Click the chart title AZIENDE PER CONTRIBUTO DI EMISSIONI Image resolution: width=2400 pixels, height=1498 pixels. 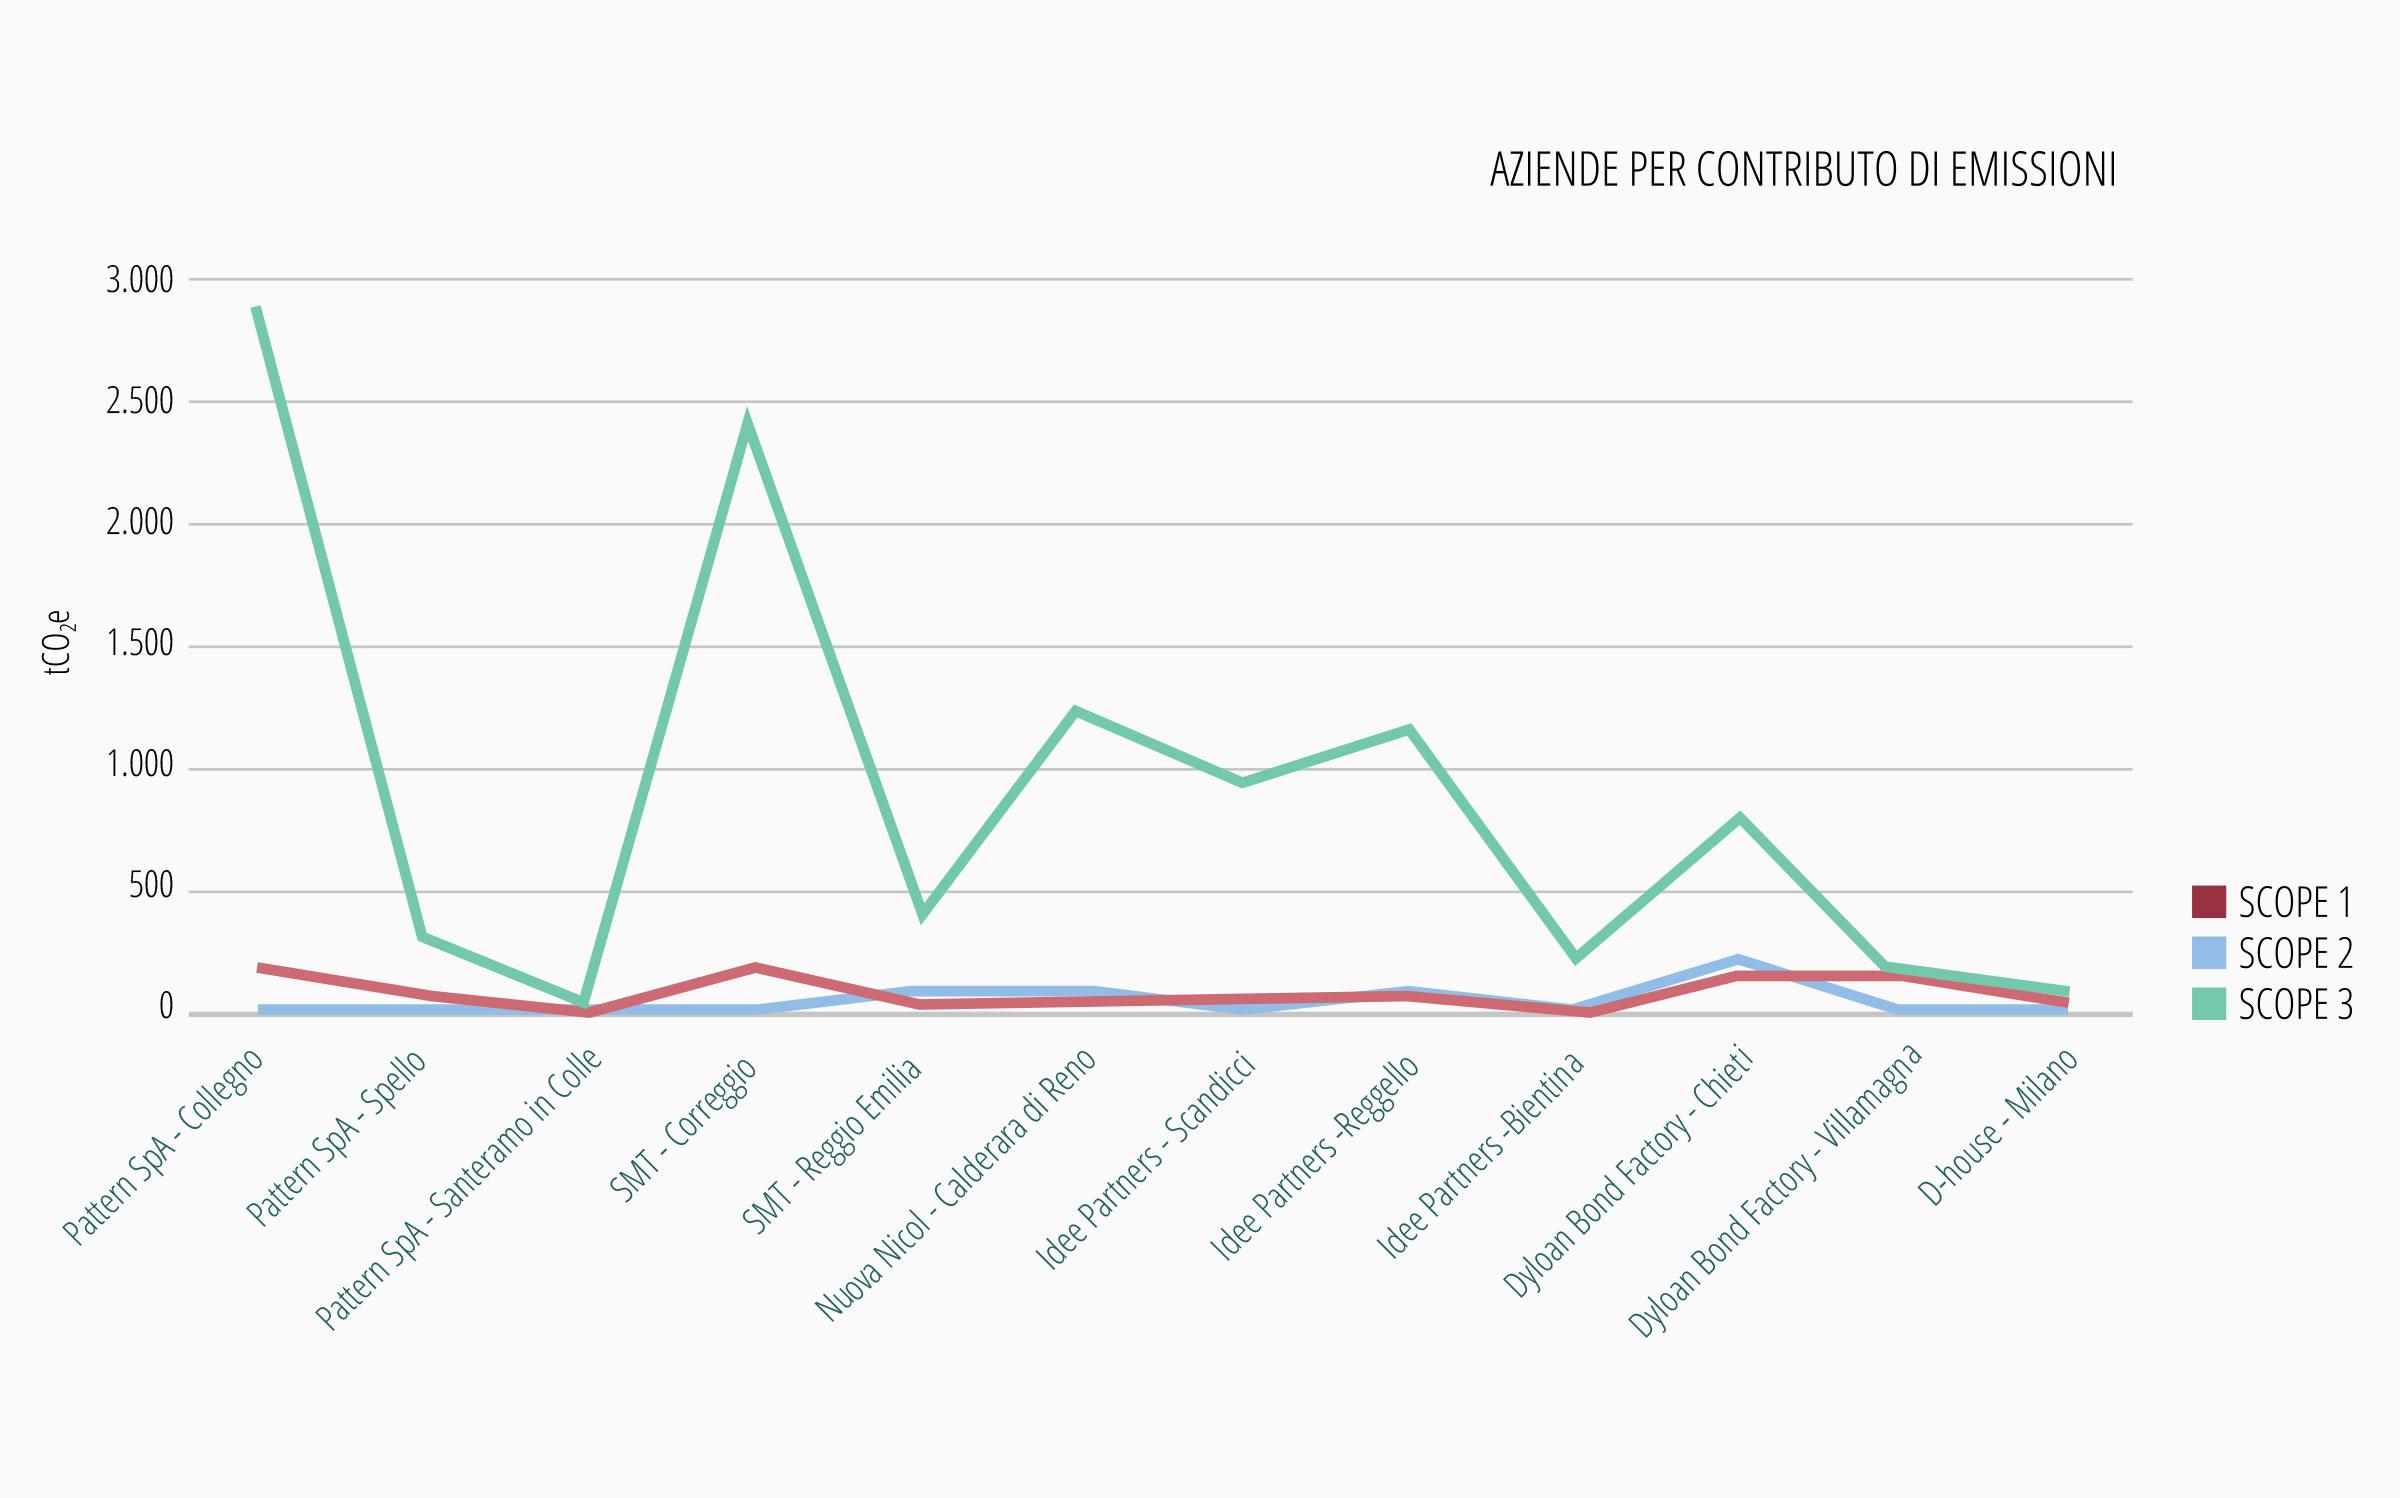(x=1803, y=170)
